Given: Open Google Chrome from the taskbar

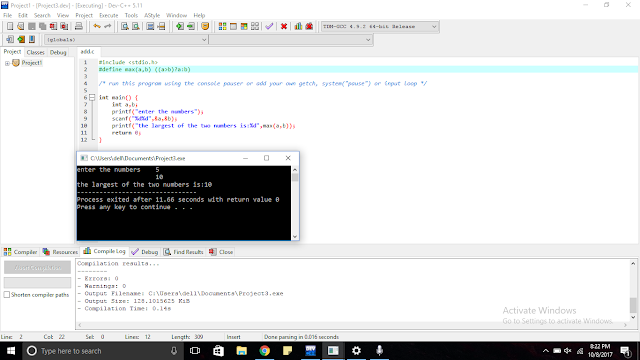Looking at the screenshot, I should [264, 351].
